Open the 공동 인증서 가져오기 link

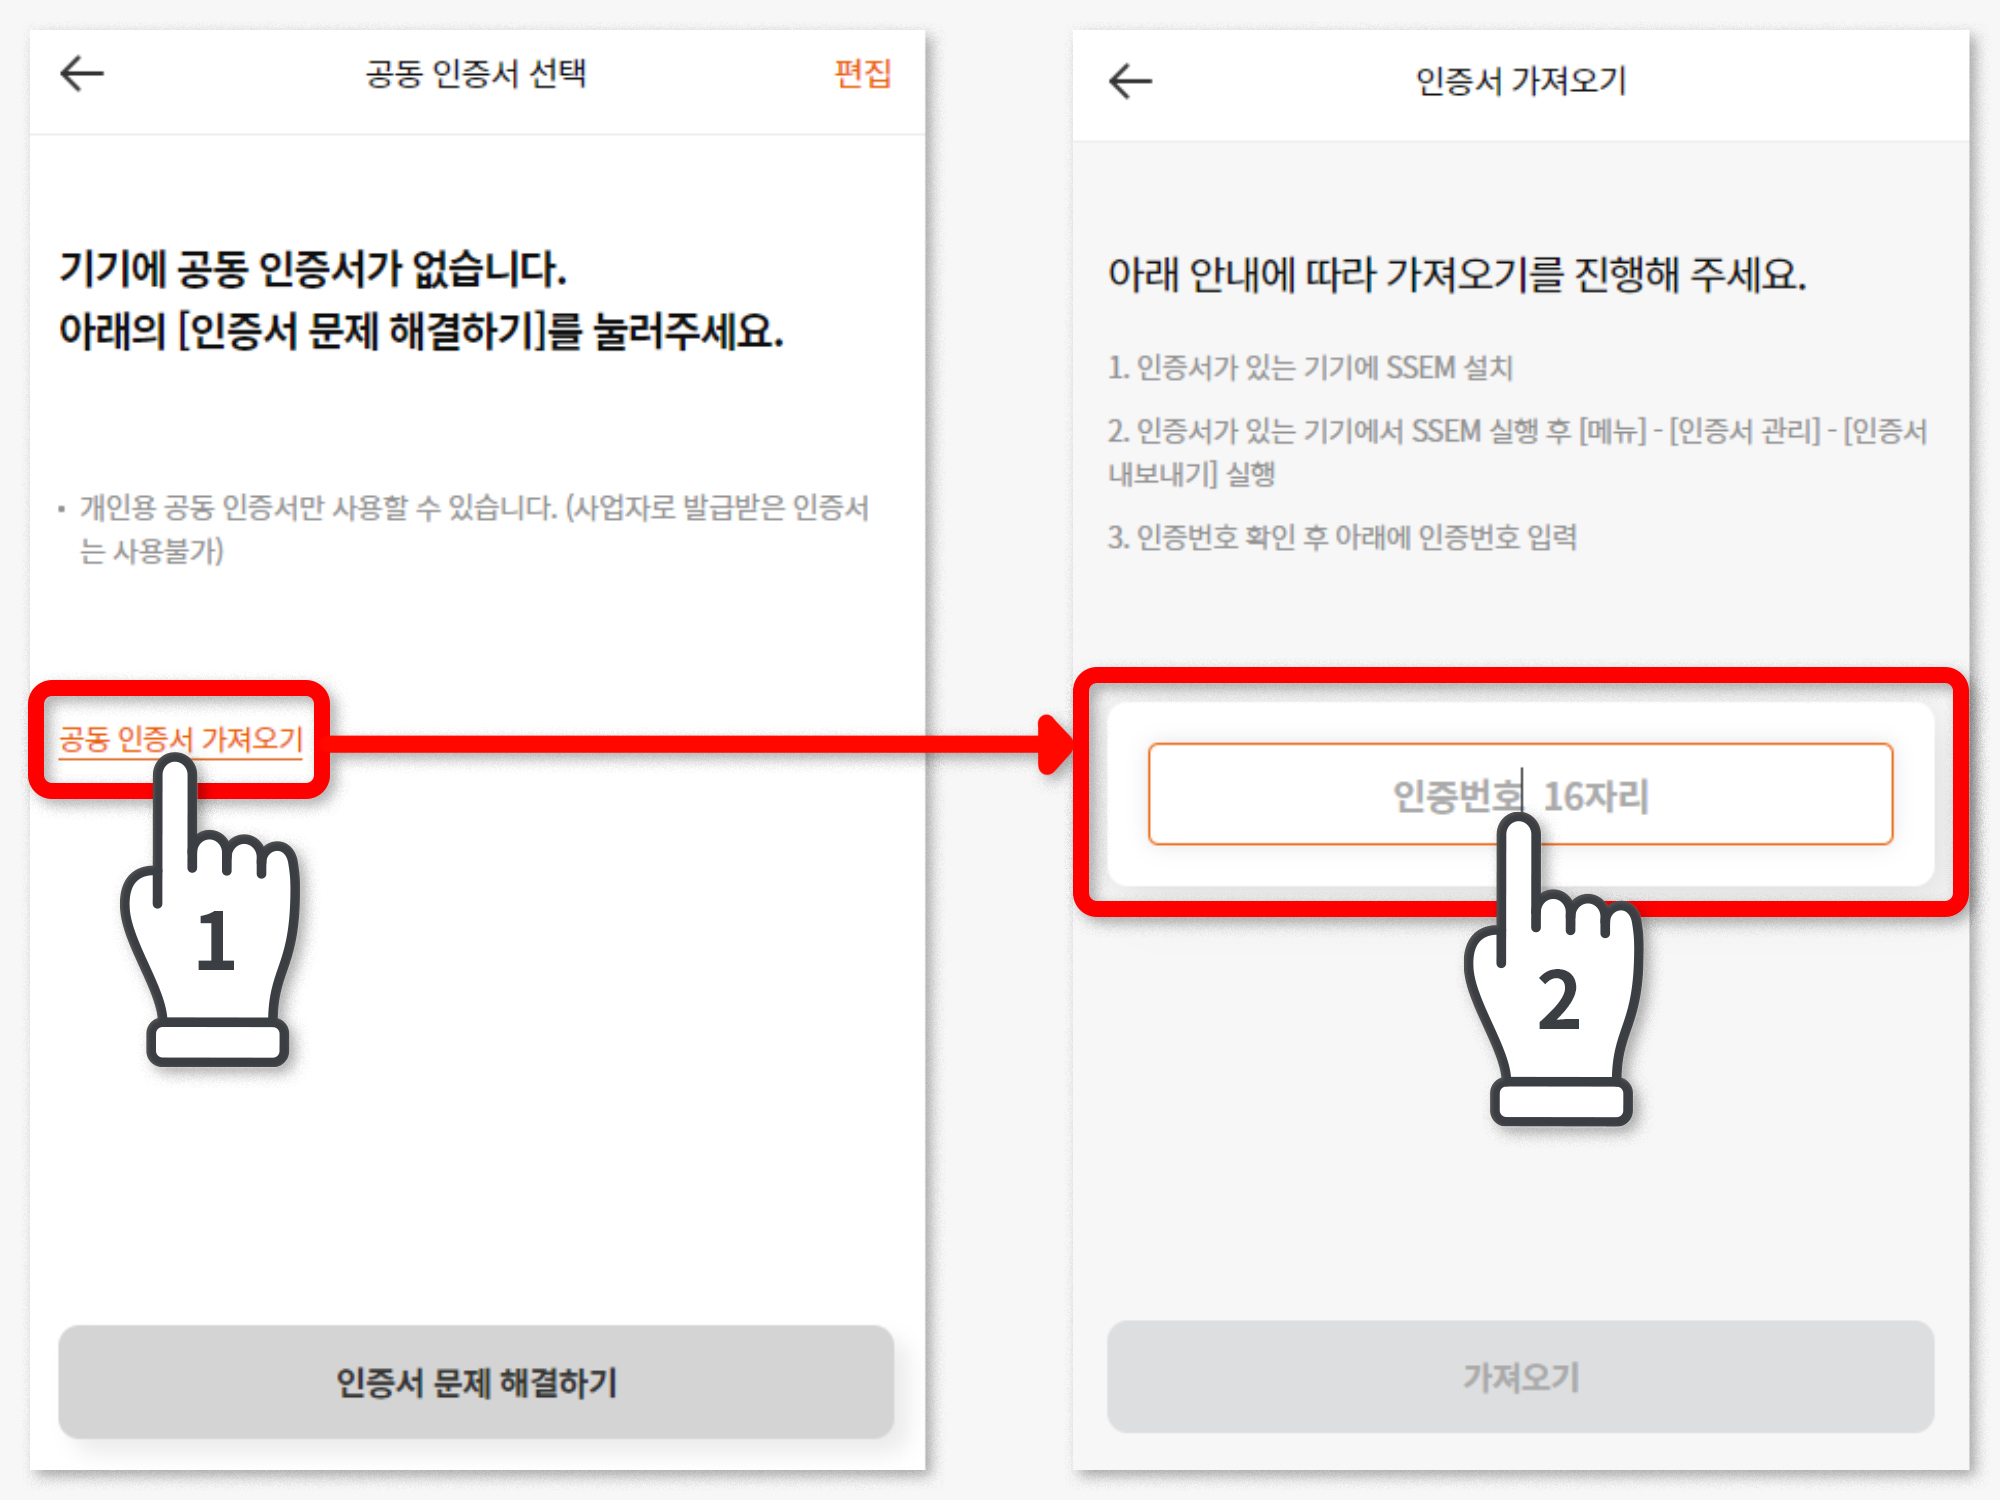(x=181, y=739)
